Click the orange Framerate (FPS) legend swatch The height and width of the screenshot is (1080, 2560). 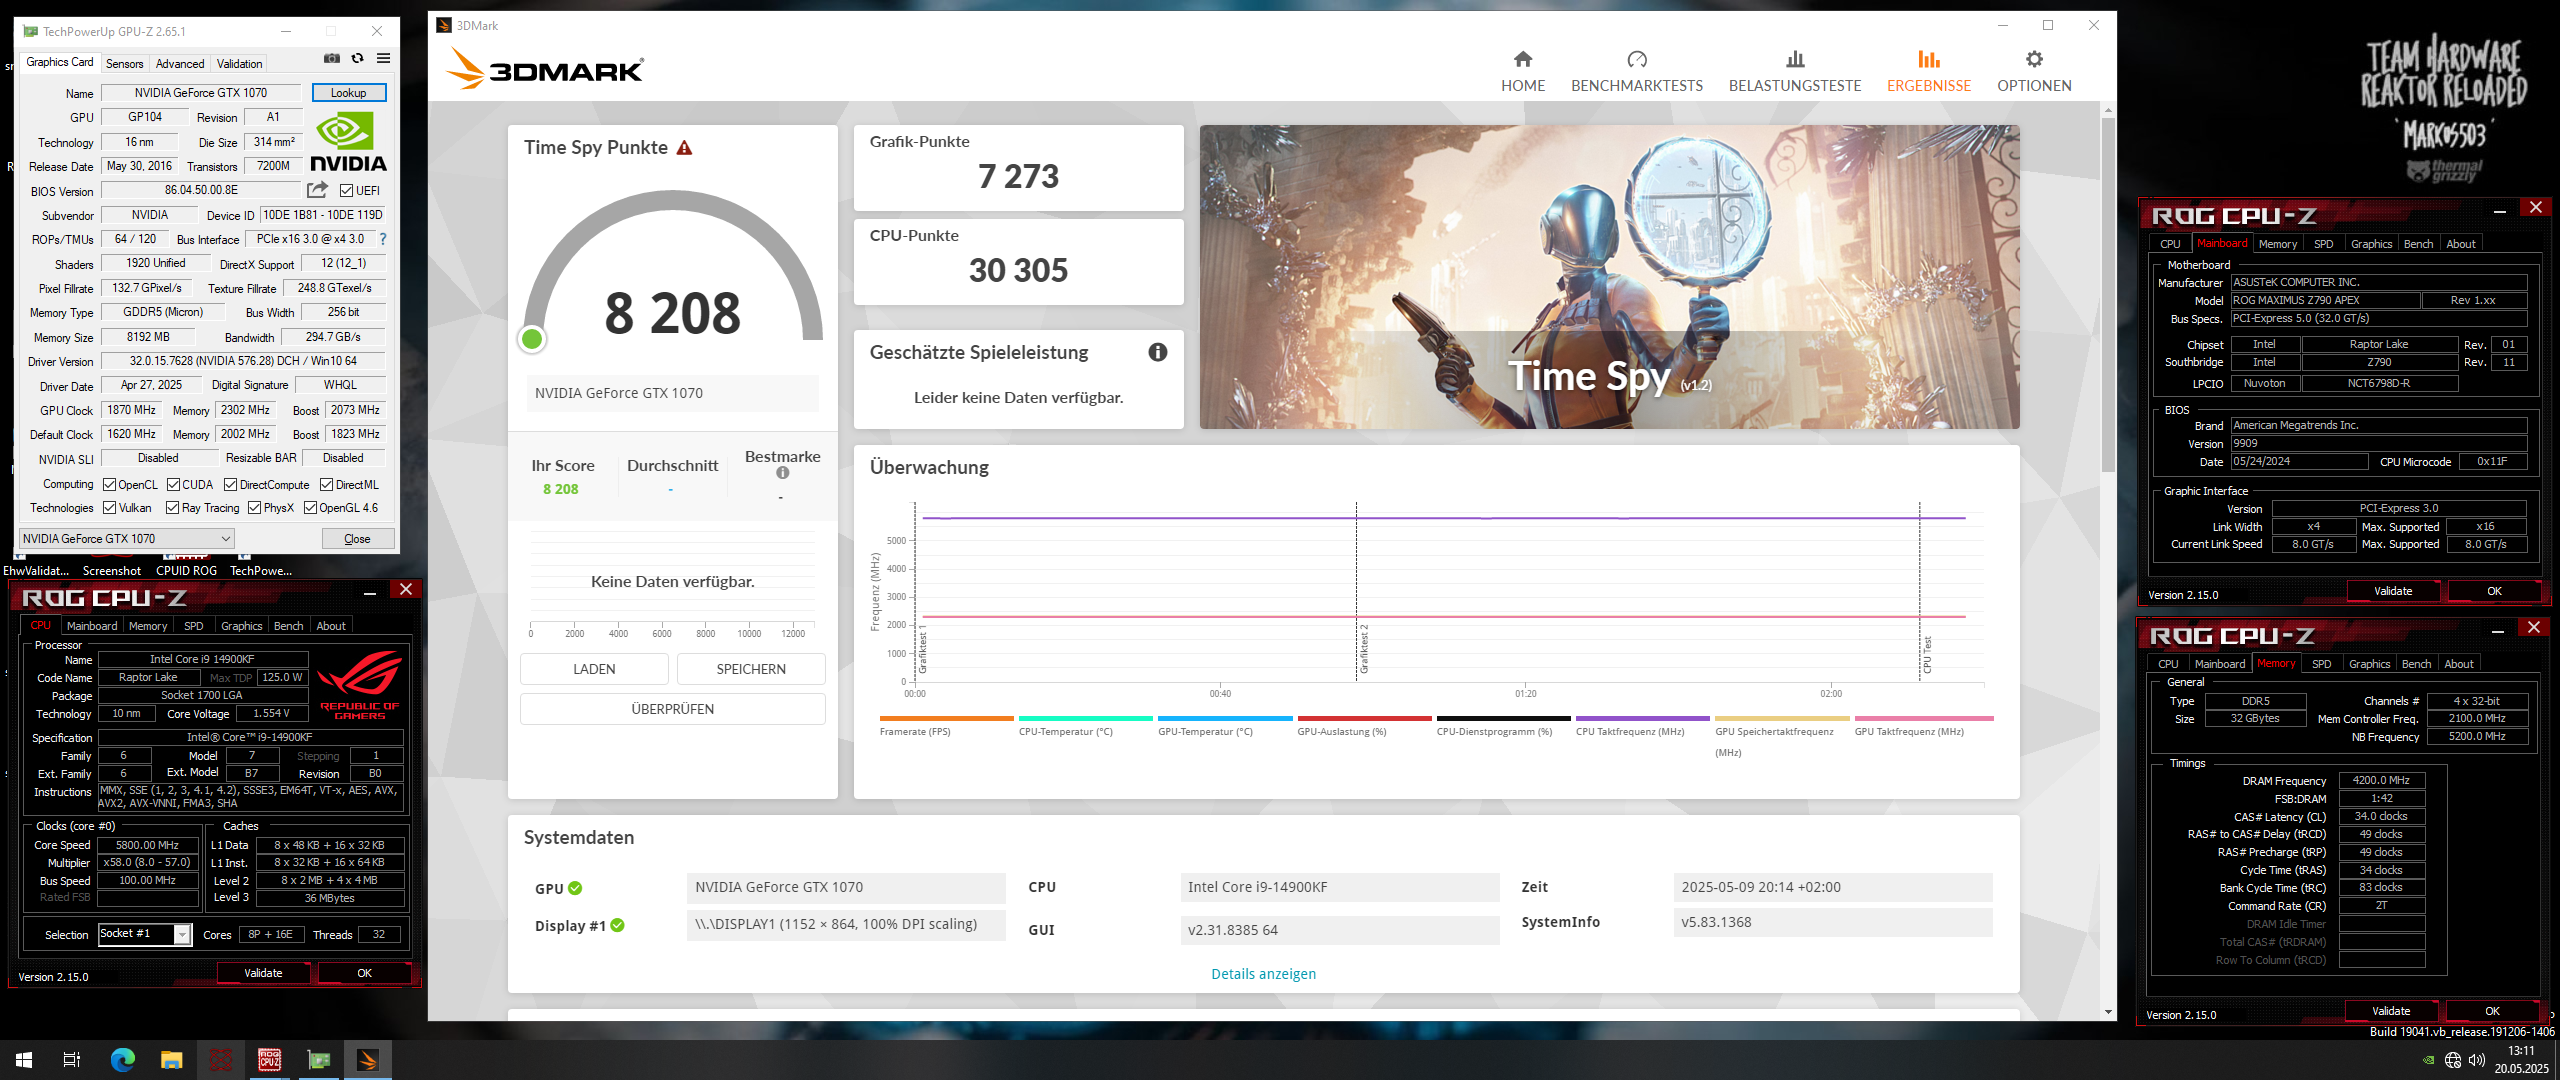pyautogui.click(x=946, y=718)
